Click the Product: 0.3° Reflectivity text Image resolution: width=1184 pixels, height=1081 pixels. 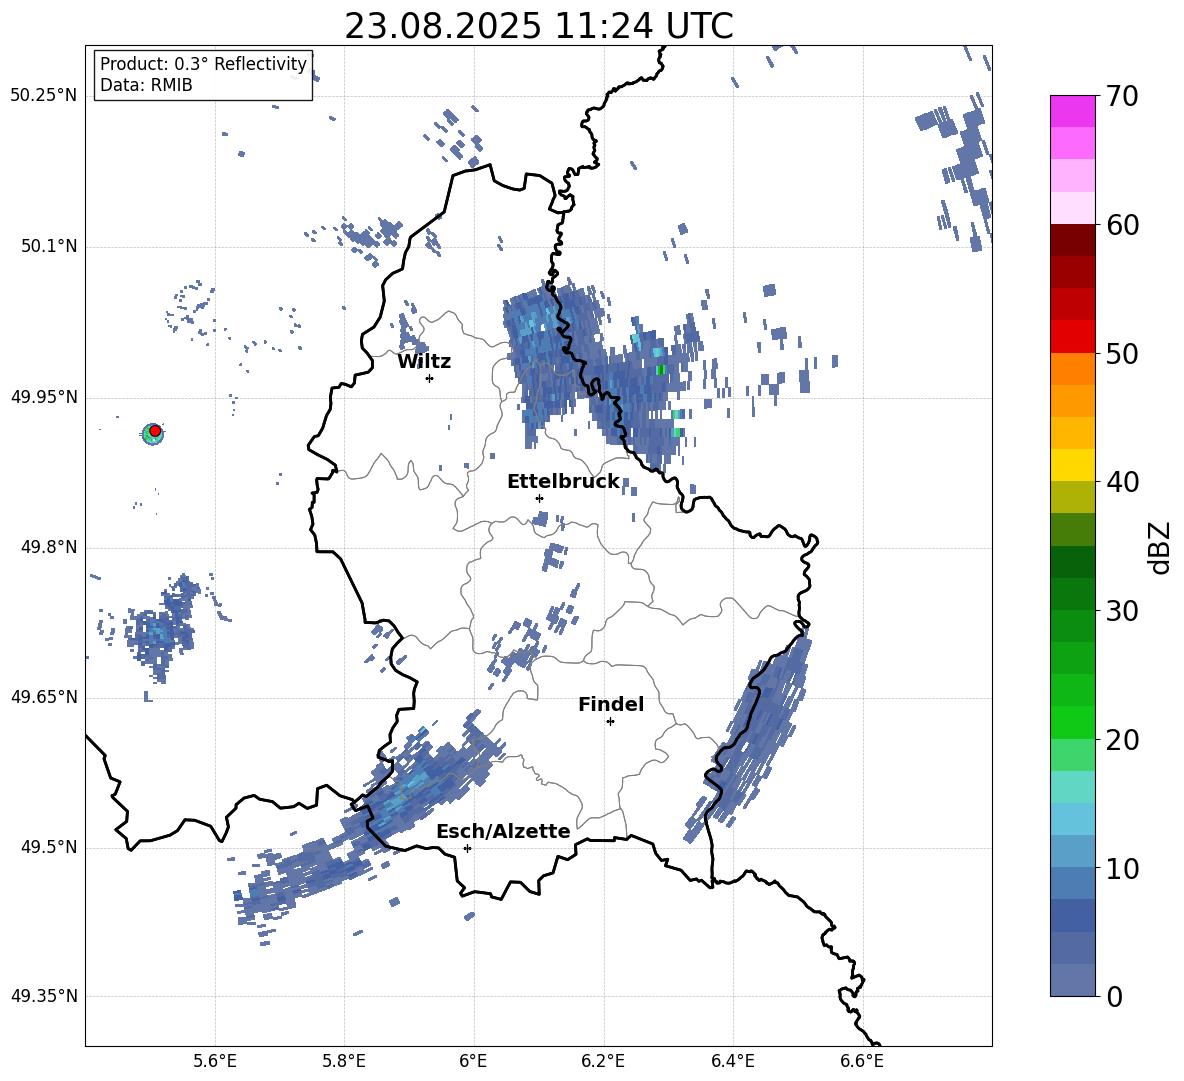(x=203, y=64)
